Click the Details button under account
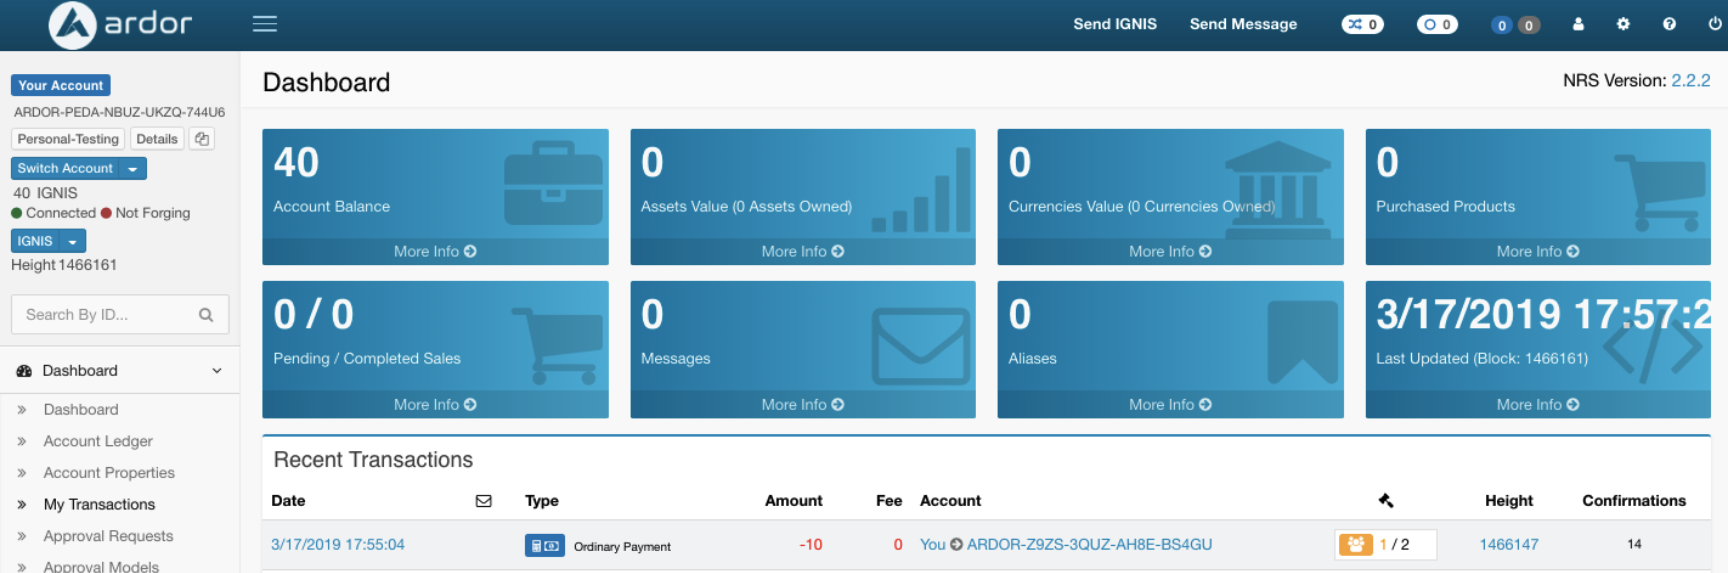This screenshot has height=573, width=1728. [157, 139]
